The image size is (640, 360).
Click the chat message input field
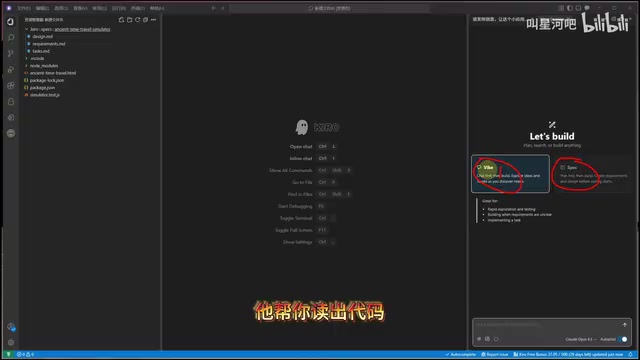tap(547, 325)
